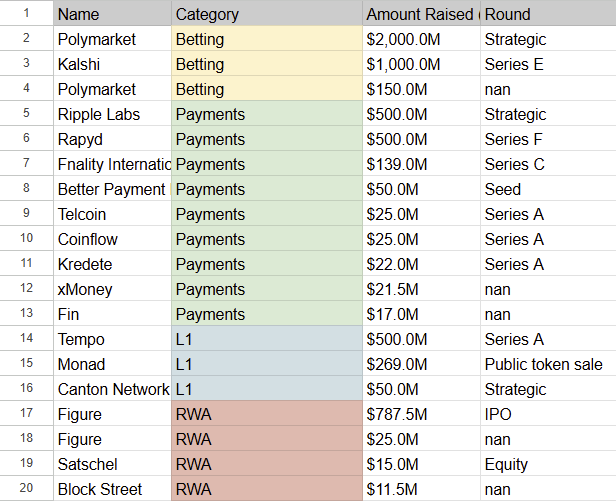Click row number 14 header
This screenshot has height=501, width=616.
[26, 339]
